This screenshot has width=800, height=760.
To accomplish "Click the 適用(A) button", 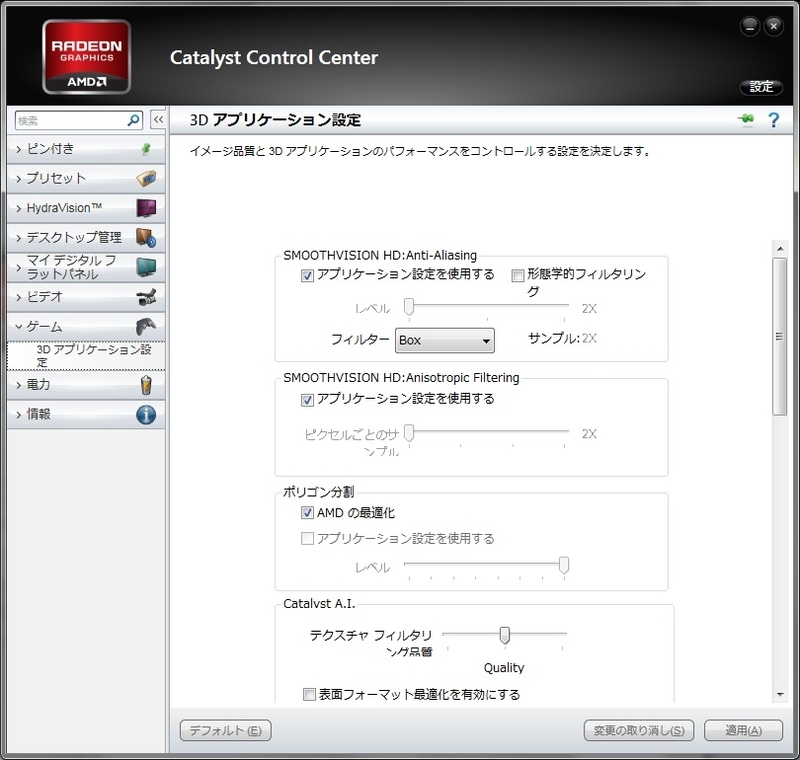I will 743,730.
